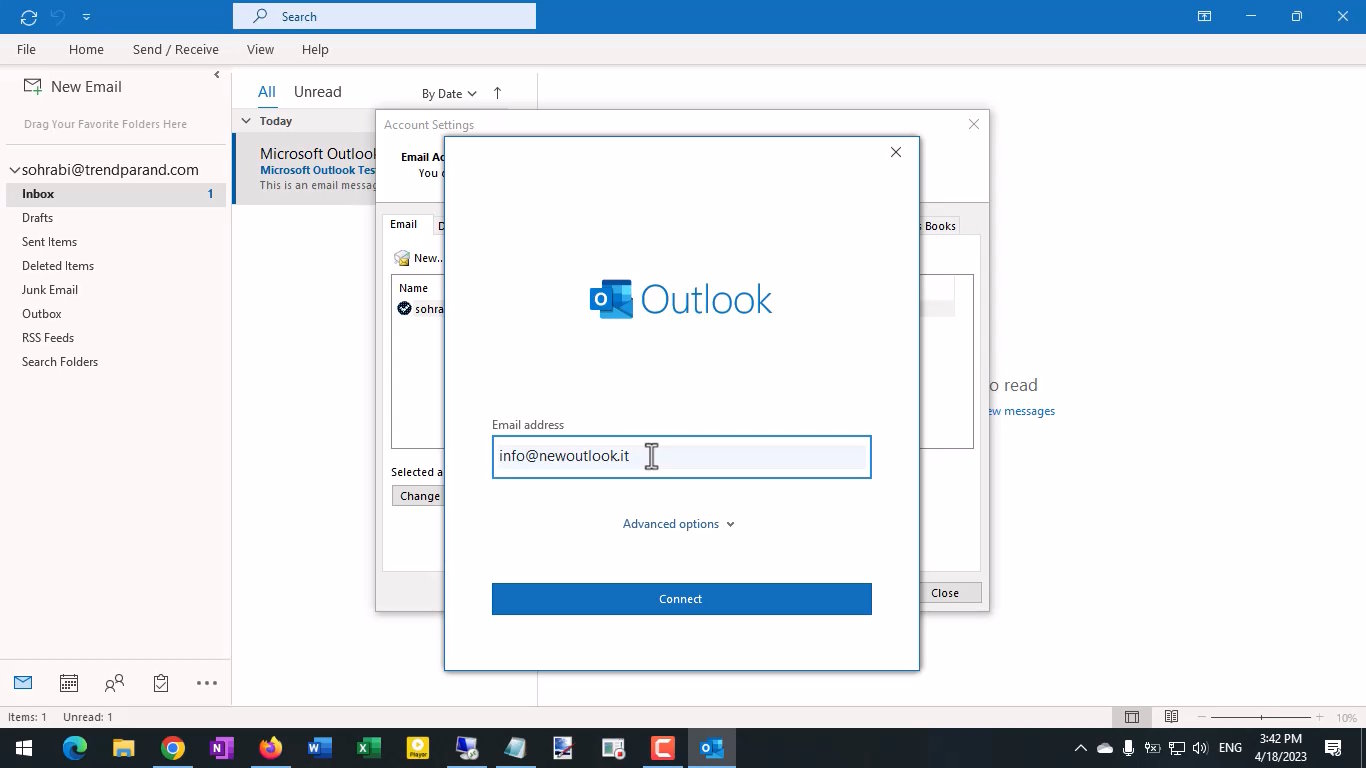Close the Account Settings window with X
Viewport: 1366px width, 768px height.
point(974,124)
